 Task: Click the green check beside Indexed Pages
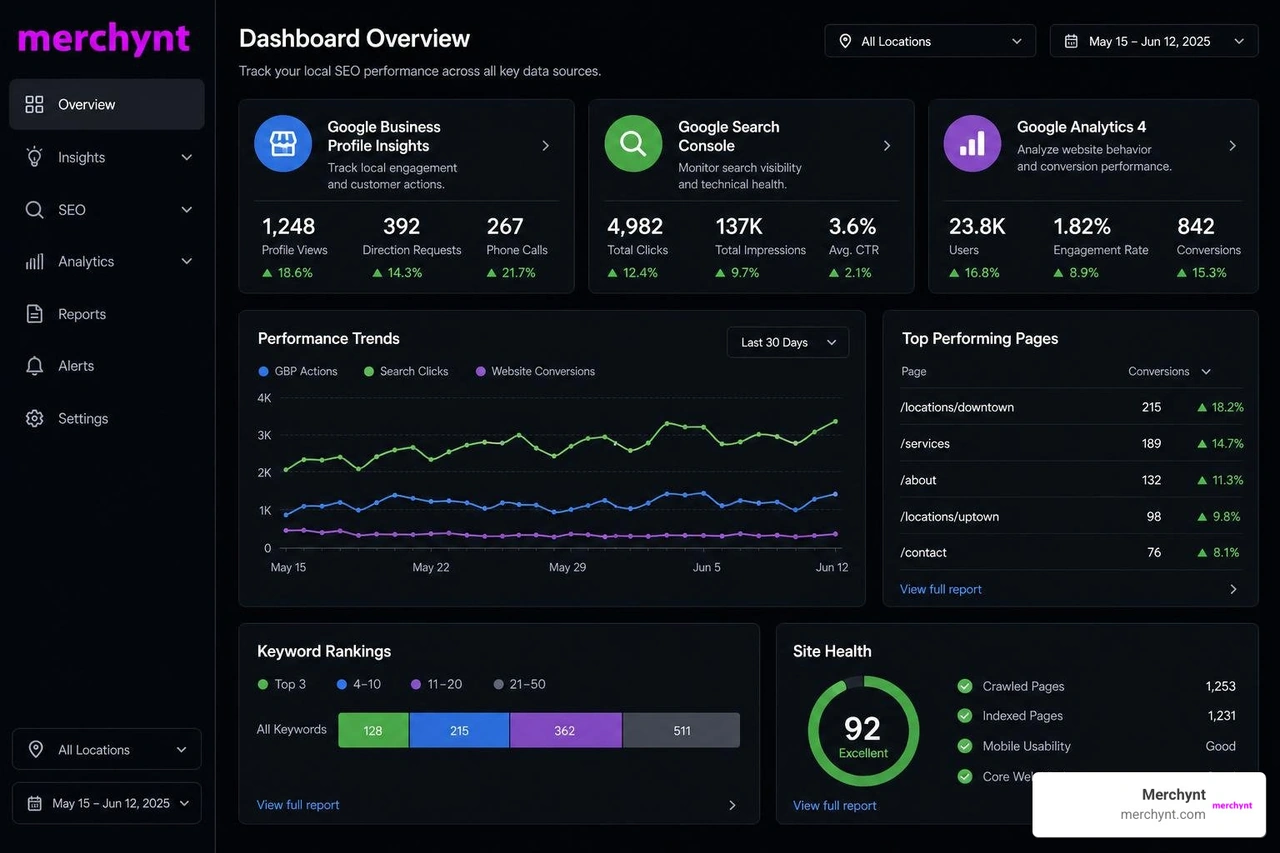coord(965,716)
